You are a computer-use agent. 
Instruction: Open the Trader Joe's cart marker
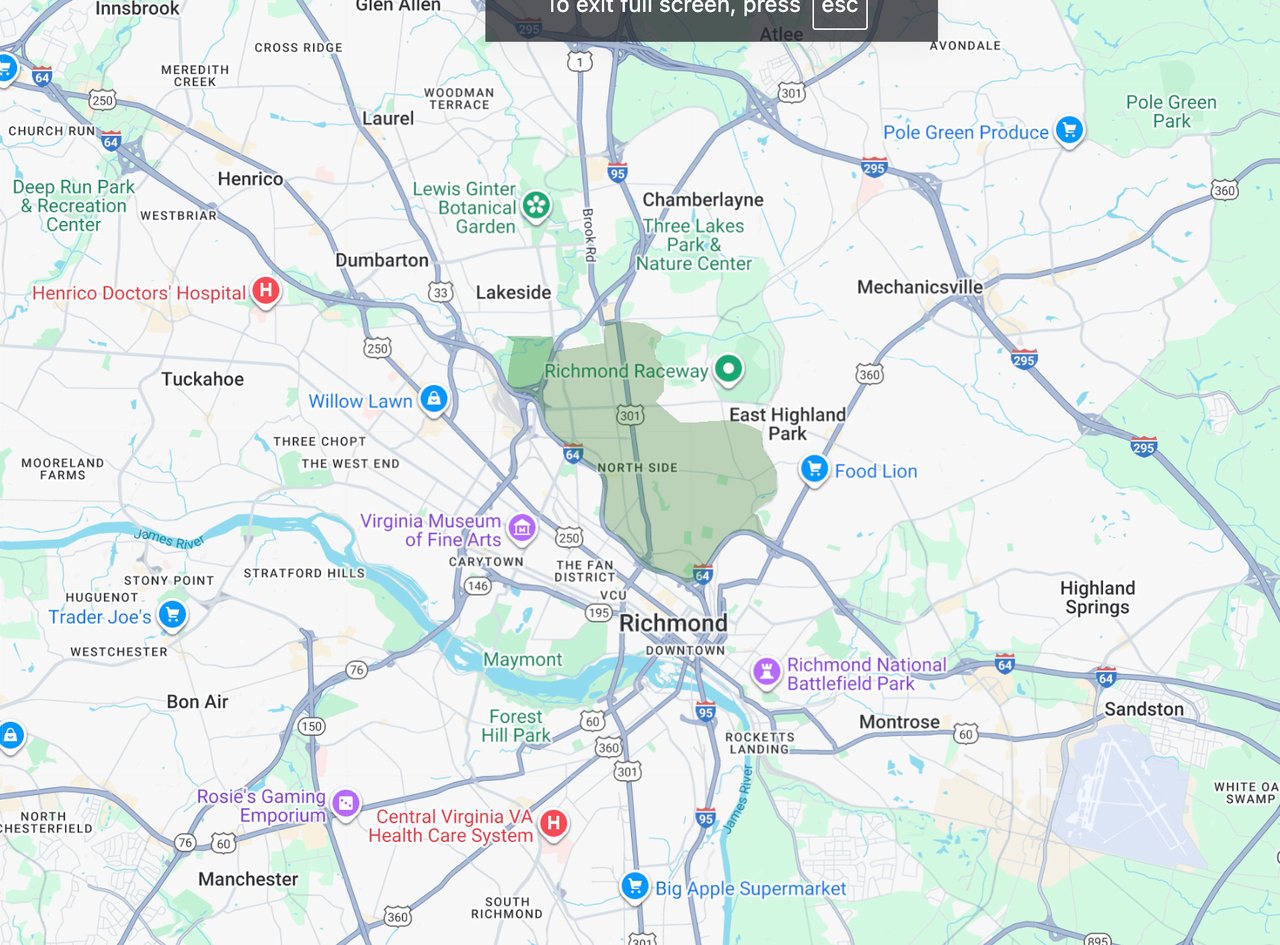click(173, 615)
